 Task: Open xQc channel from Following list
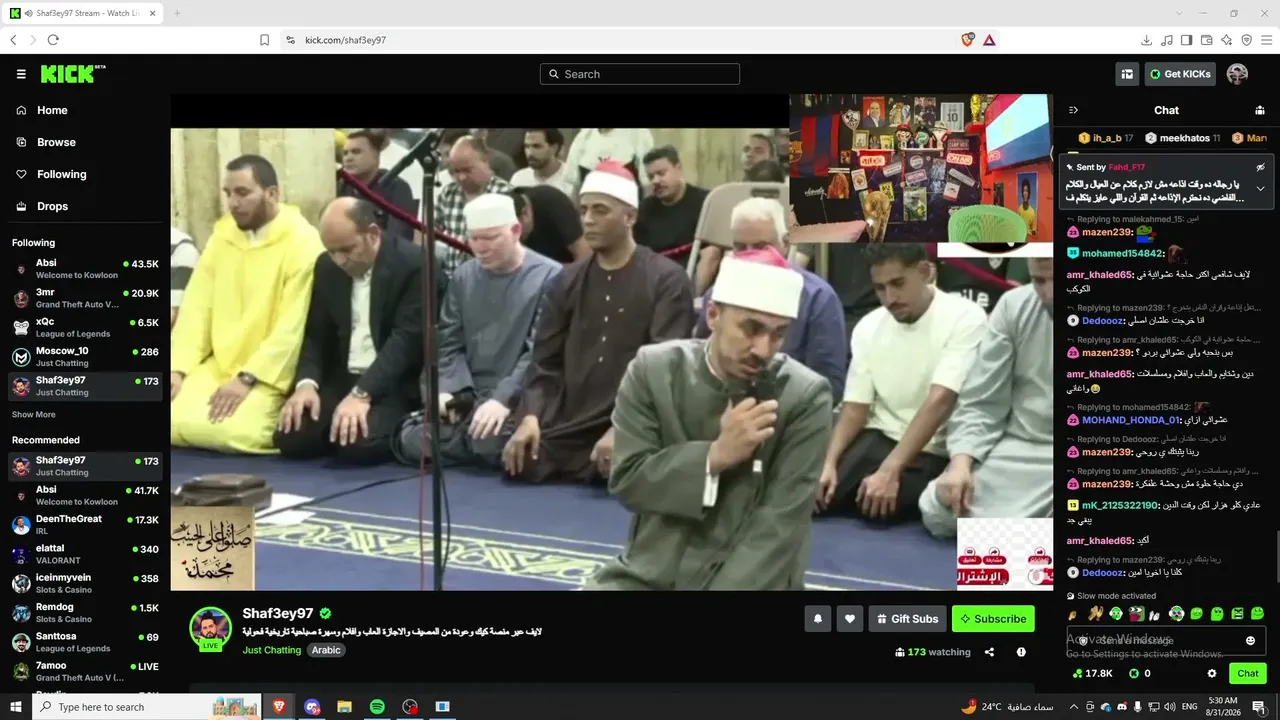pyautogui.click(x=85, y=327)
